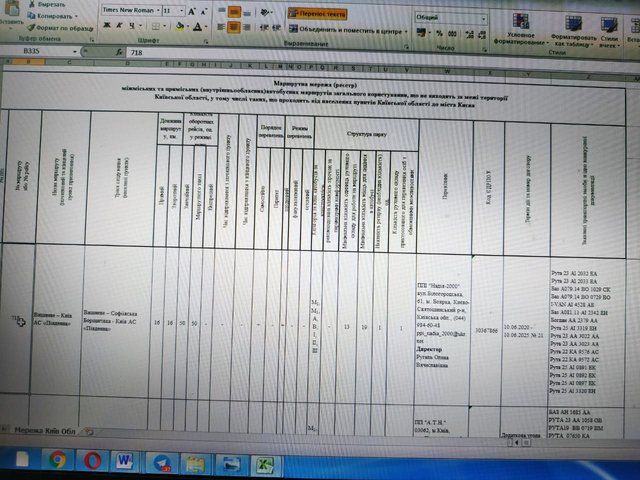Click the Name Box showing B335
640x480 pixels.
35,49
